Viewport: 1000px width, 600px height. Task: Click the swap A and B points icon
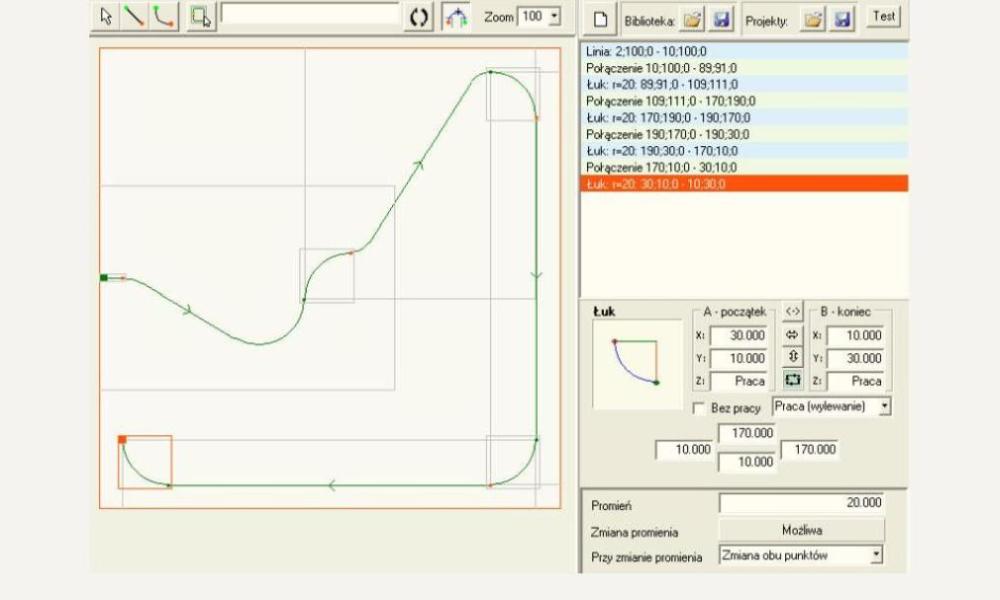793,311
